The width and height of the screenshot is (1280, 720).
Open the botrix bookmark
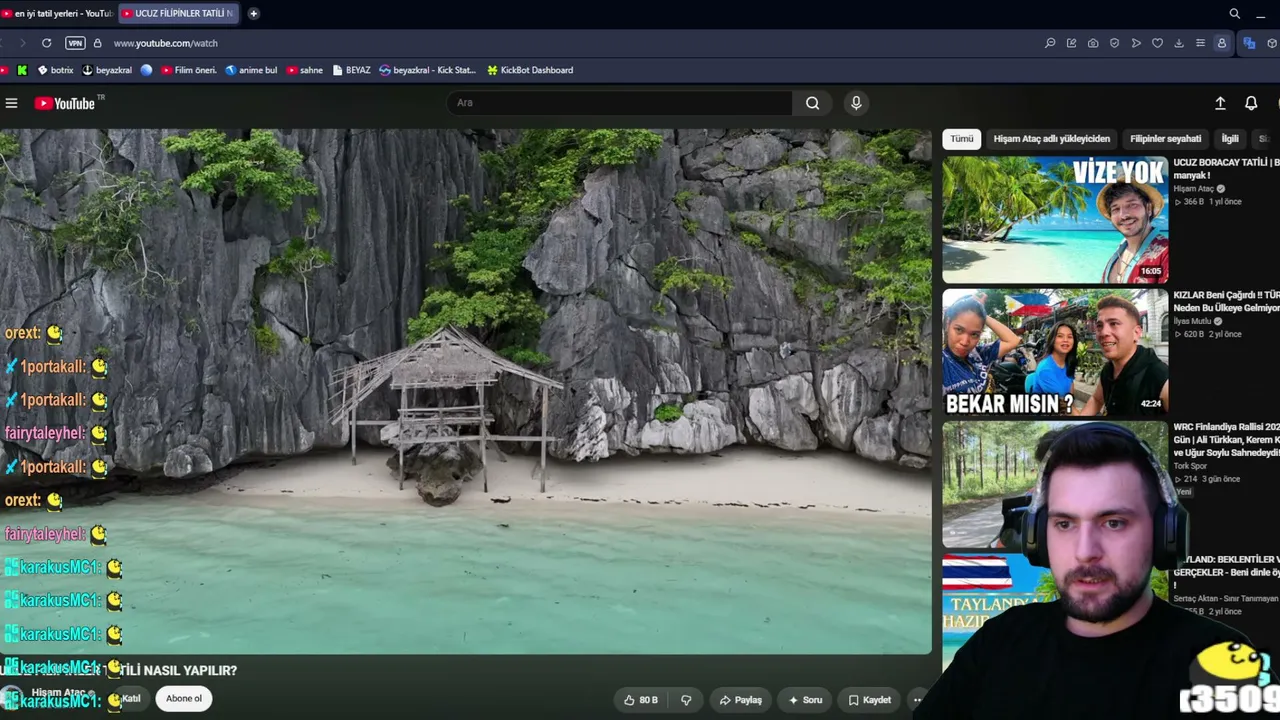point(56,70)
